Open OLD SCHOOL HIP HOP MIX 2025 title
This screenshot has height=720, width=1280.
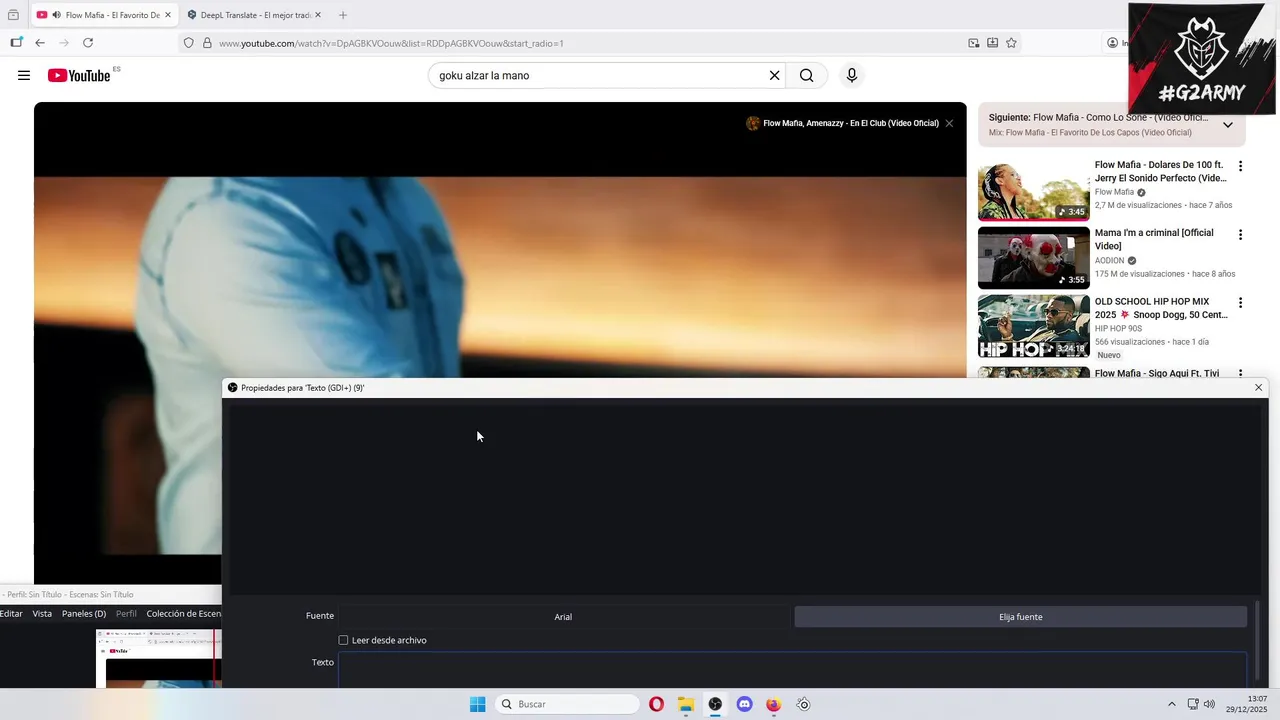click(1160, 308)
